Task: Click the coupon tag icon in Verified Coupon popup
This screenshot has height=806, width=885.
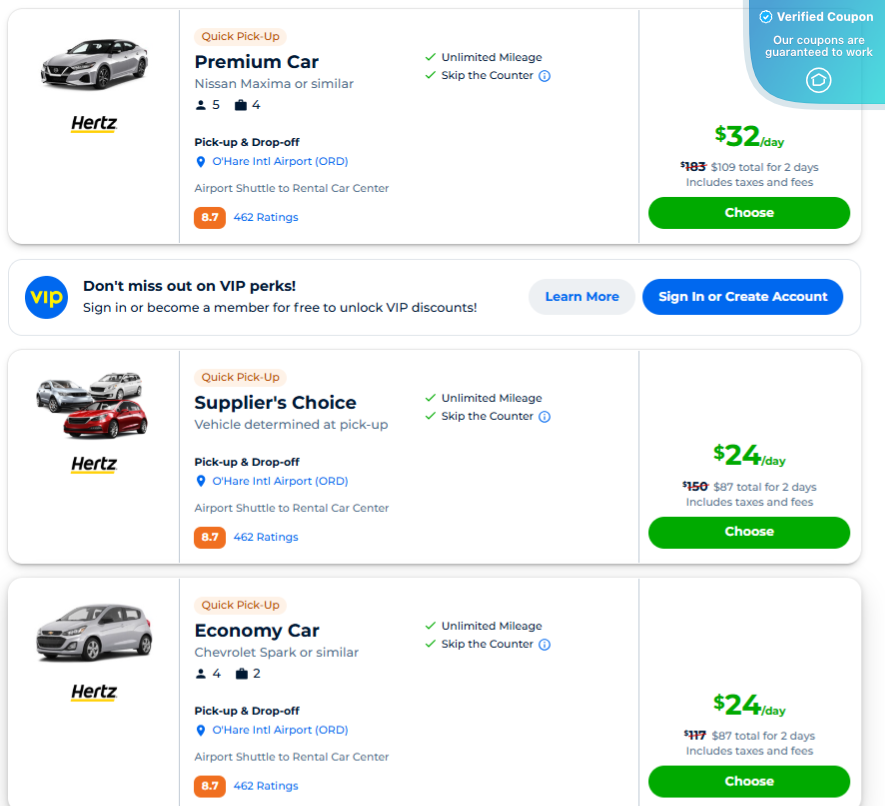Action: pyautogui.click(x=818, y=80)
